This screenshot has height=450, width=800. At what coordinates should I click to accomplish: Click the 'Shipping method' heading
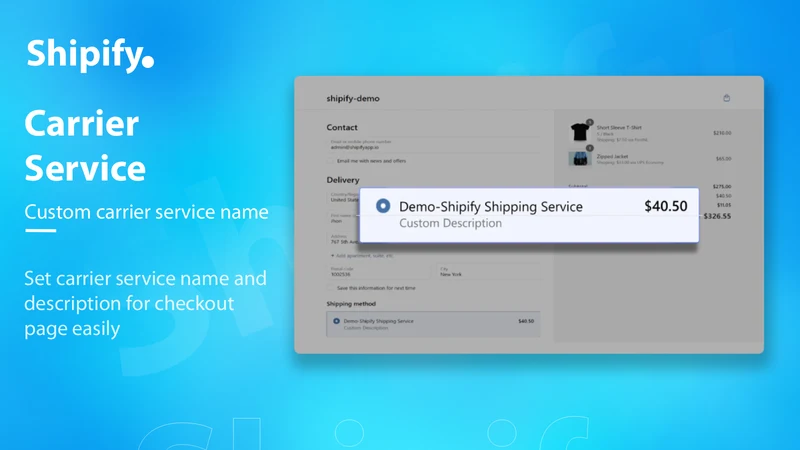[351, 304]
